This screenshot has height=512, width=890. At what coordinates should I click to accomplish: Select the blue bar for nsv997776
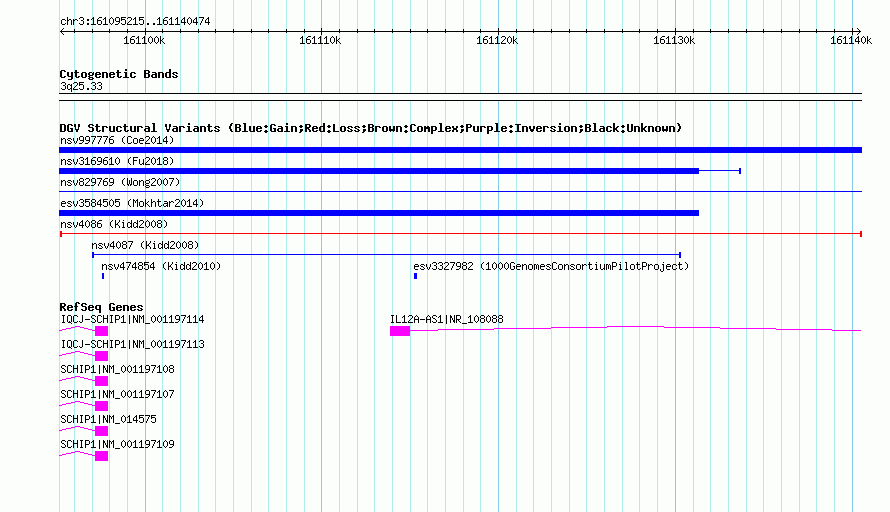point(460,150)
